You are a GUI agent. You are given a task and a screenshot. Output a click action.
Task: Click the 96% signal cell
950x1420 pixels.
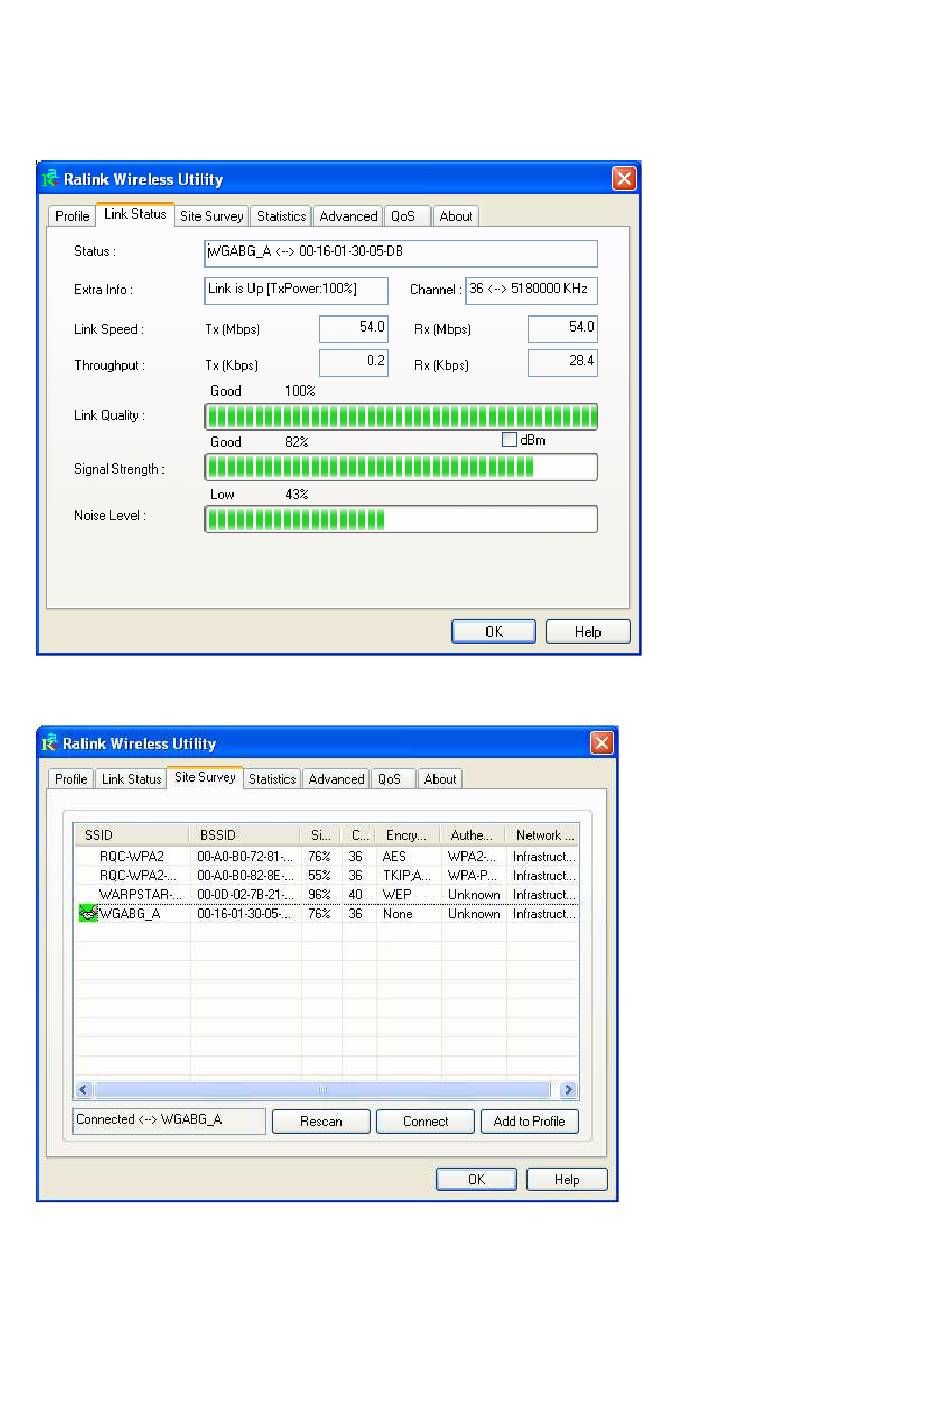319,894
